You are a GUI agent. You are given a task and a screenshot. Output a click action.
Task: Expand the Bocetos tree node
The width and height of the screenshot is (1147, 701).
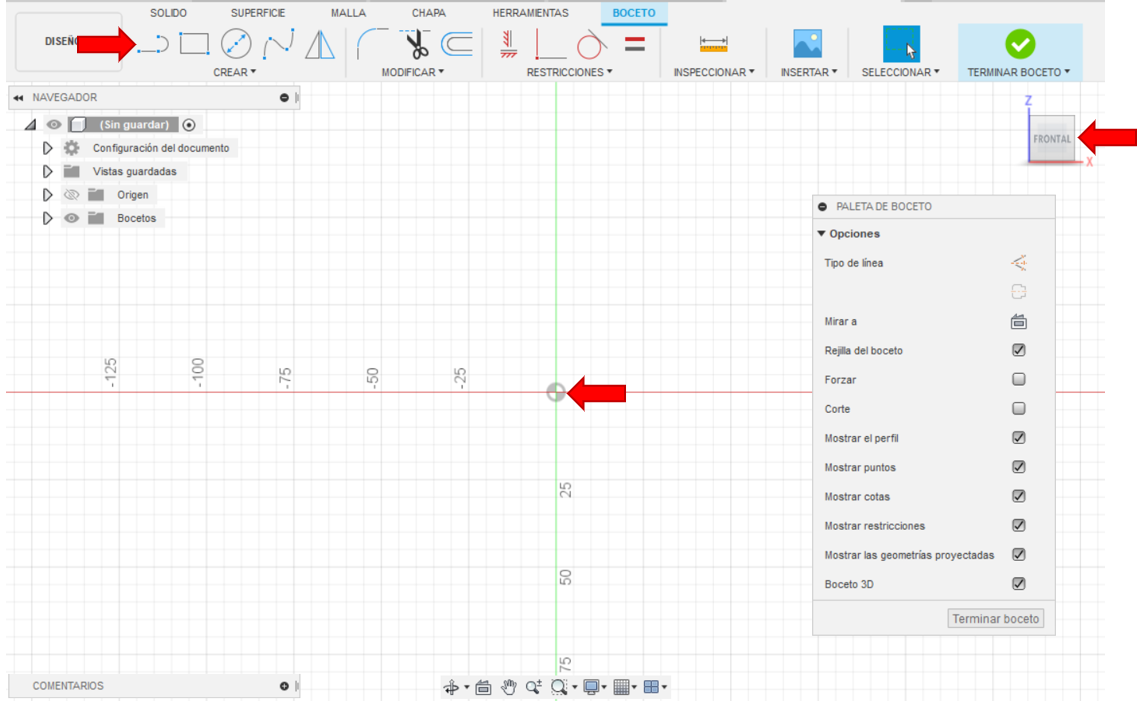click(x=48, y=218)
